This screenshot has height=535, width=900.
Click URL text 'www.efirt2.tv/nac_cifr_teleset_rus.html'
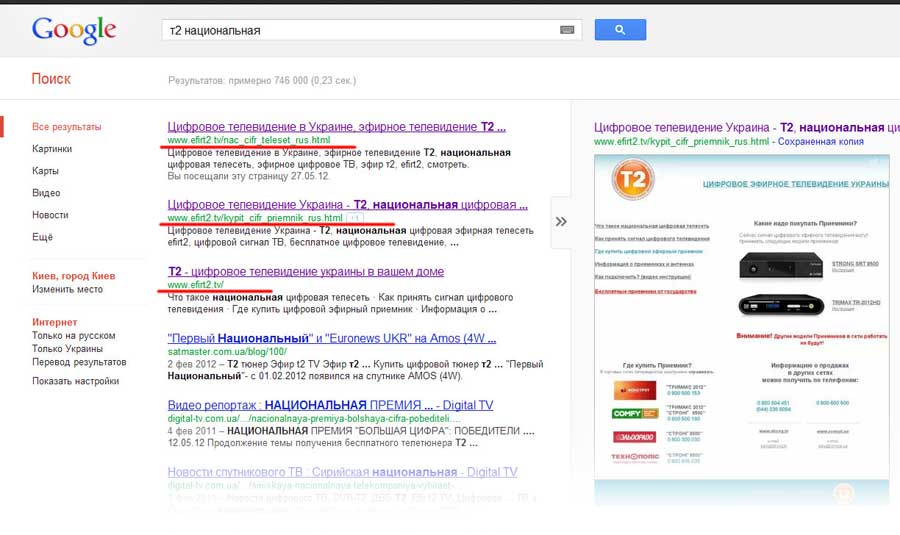(x=249, y=139)
